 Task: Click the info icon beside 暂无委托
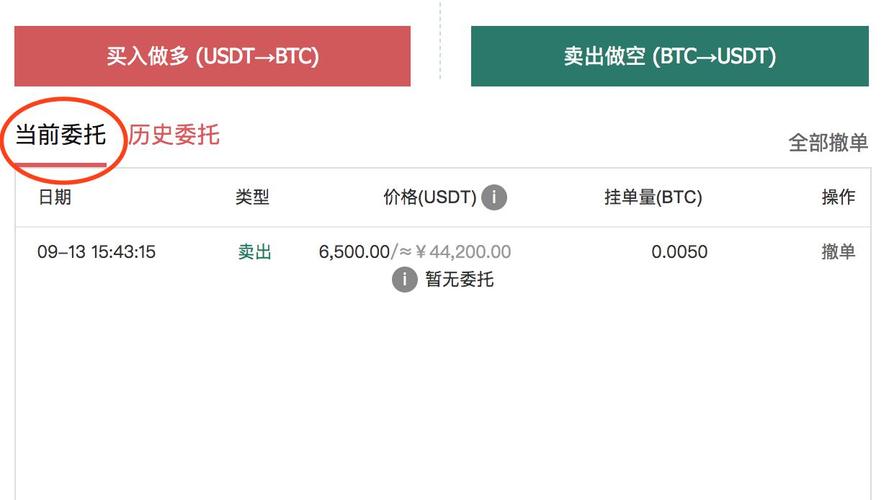(x=404, y=279)
